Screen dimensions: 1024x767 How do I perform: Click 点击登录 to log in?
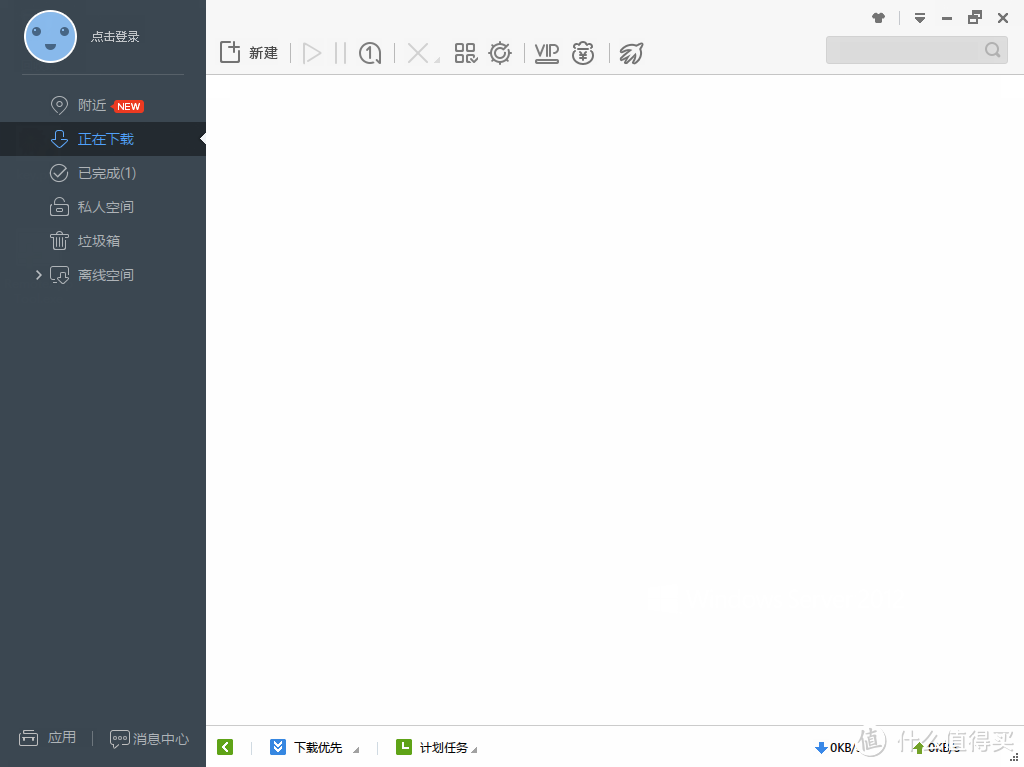115,37
